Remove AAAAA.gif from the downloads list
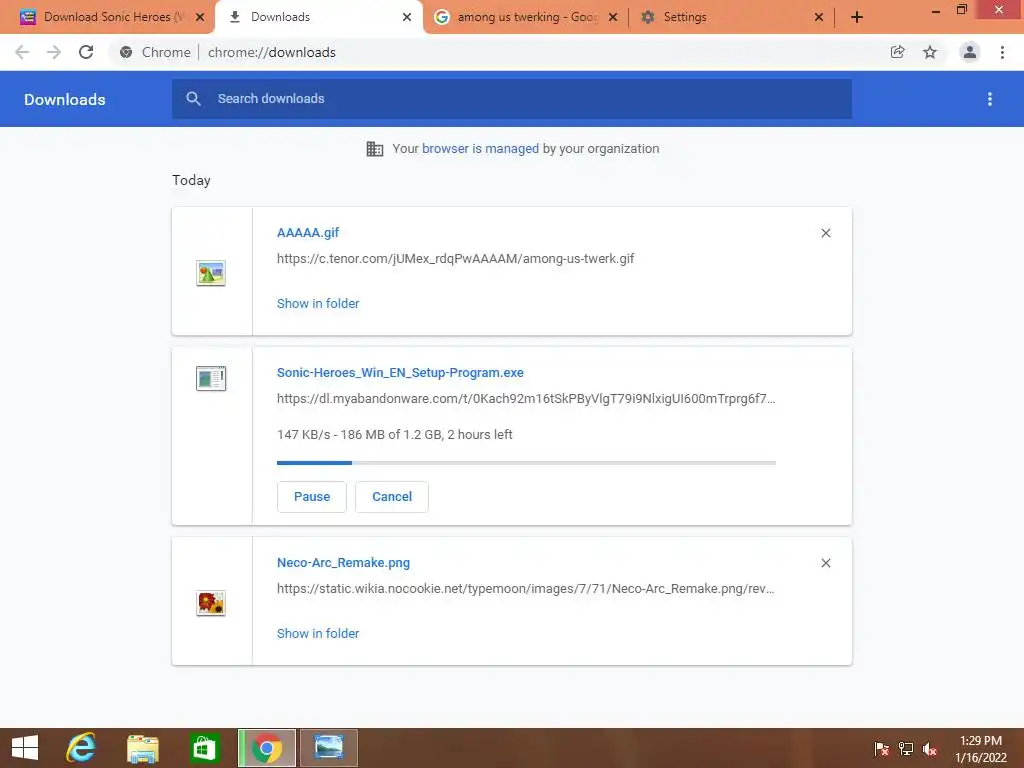The height and width of the screenshot is (768, 1024). click(x=825, y=233)
